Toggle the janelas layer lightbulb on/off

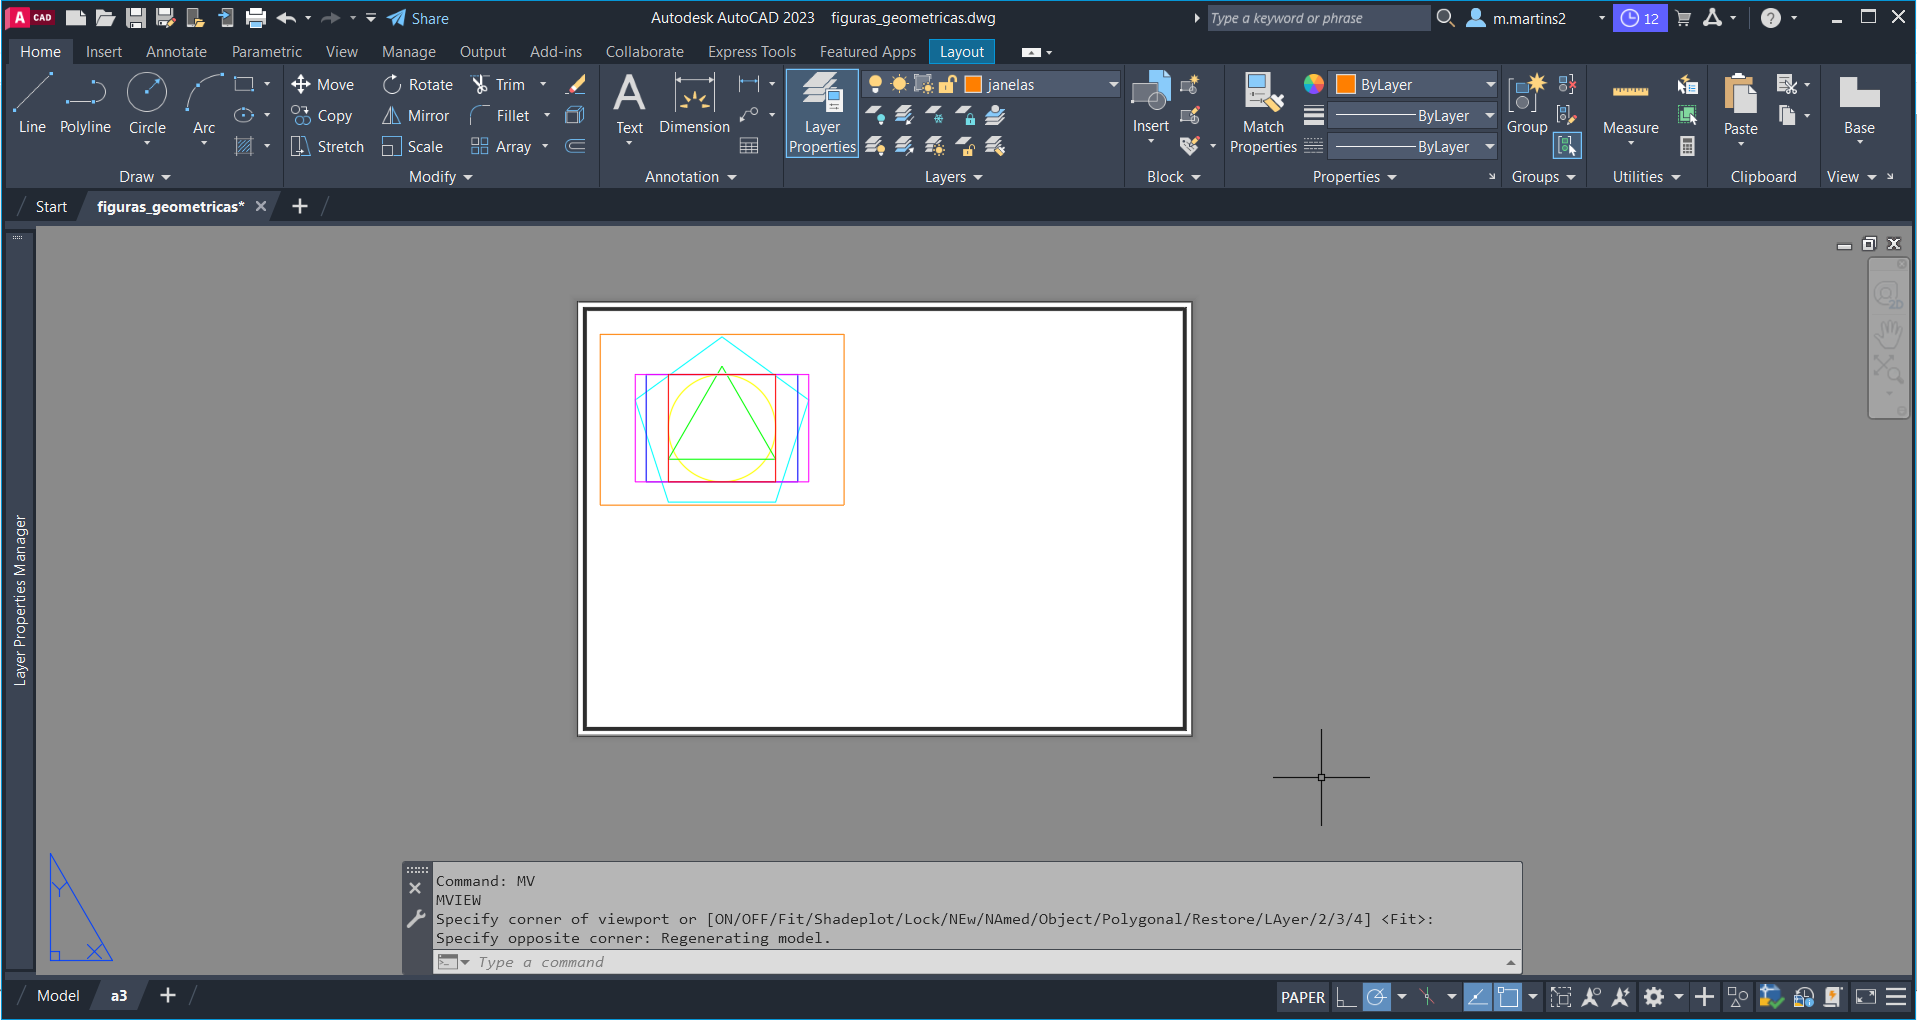point(876,84)
